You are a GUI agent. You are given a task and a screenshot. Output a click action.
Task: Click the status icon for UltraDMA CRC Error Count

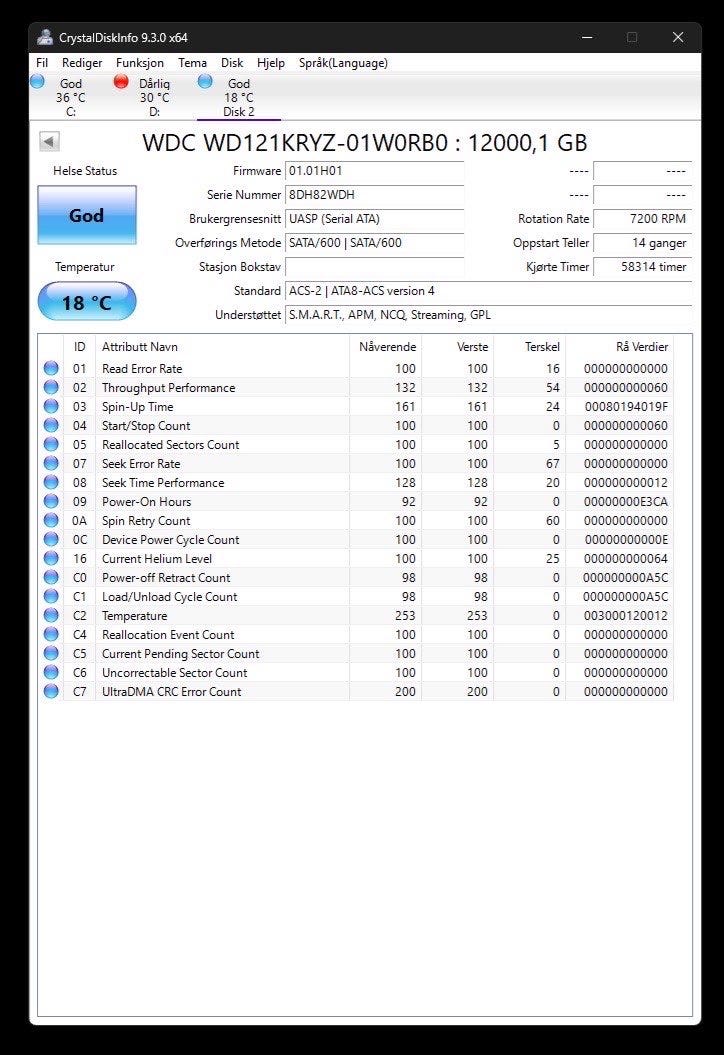click(x=51, y=691)
